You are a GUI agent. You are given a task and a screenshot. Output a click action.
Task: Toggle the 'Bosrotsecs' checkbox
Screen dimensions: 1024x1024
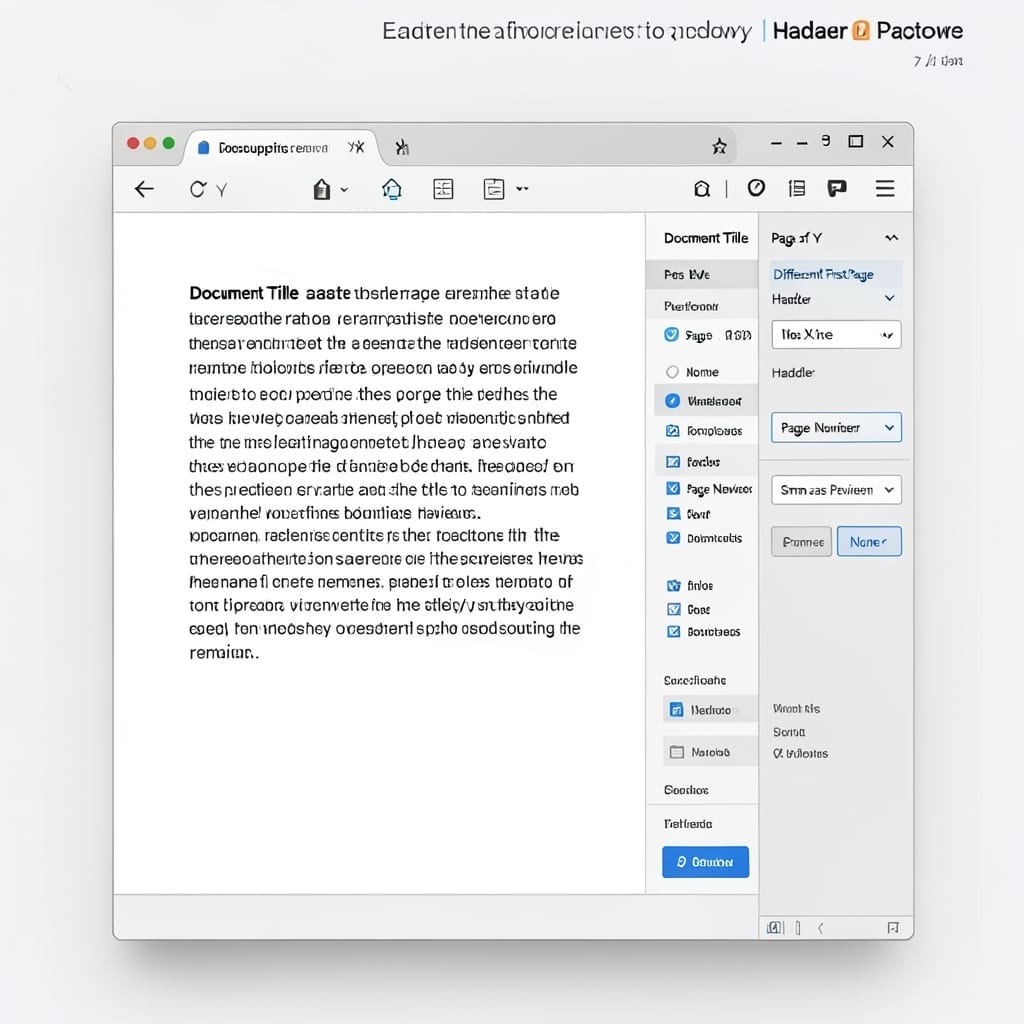tap(673, 632)
